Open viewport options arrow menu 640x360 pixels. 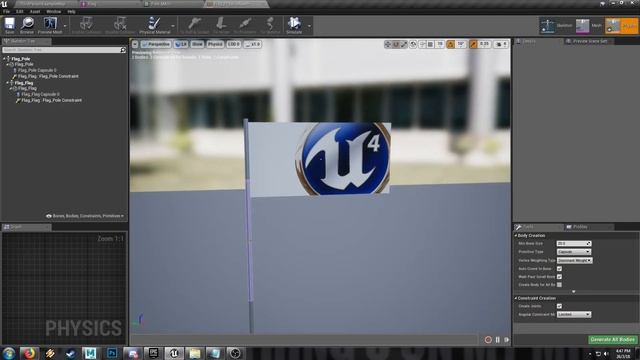tap(135, 44)
